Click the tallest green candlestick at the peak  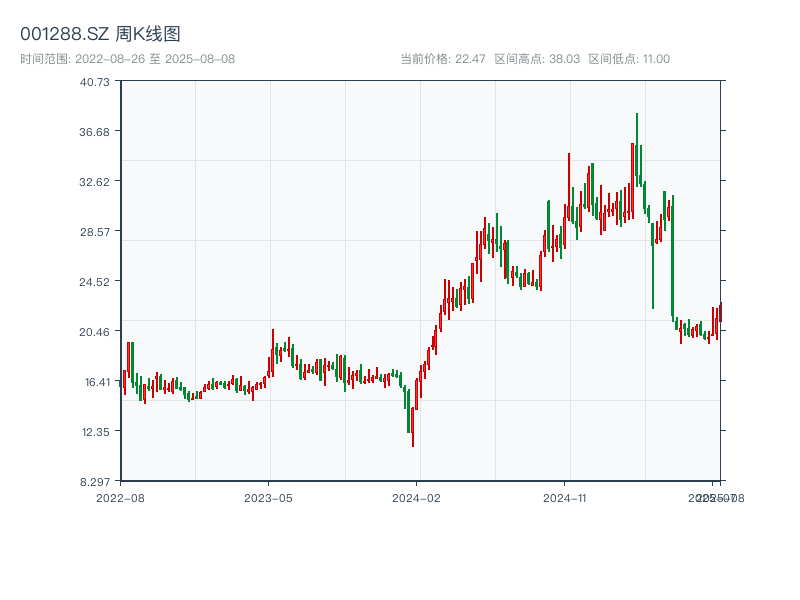(637, 148)
